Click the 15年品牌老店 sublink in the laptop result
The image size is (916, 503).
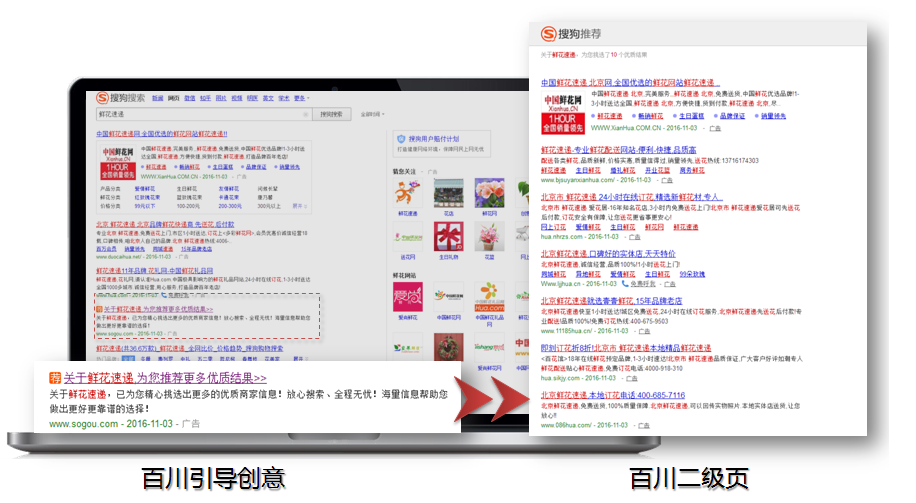(196, 249)
